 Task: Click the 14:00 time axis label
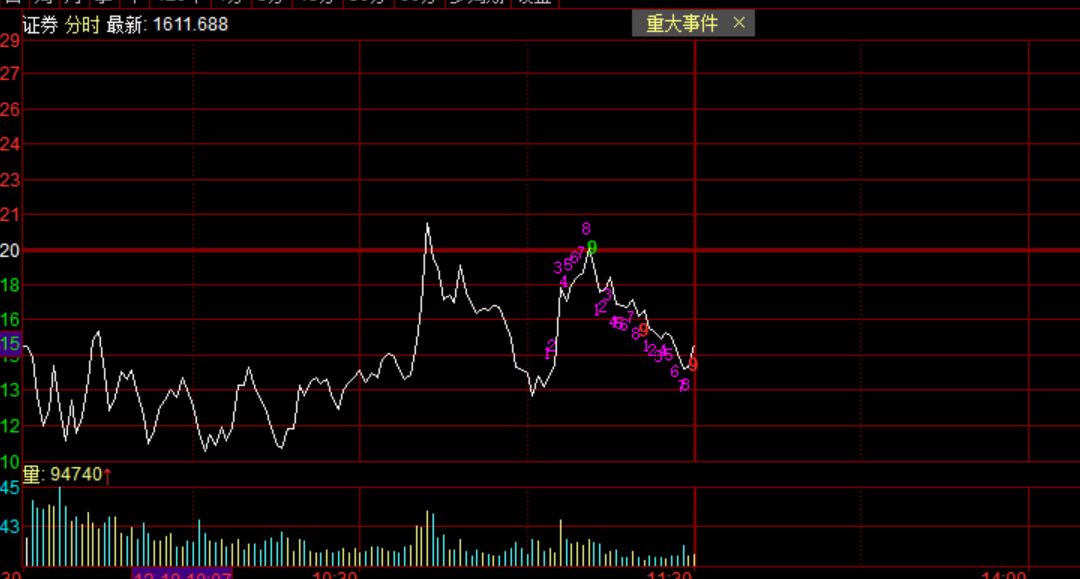tap(1004, 575)
